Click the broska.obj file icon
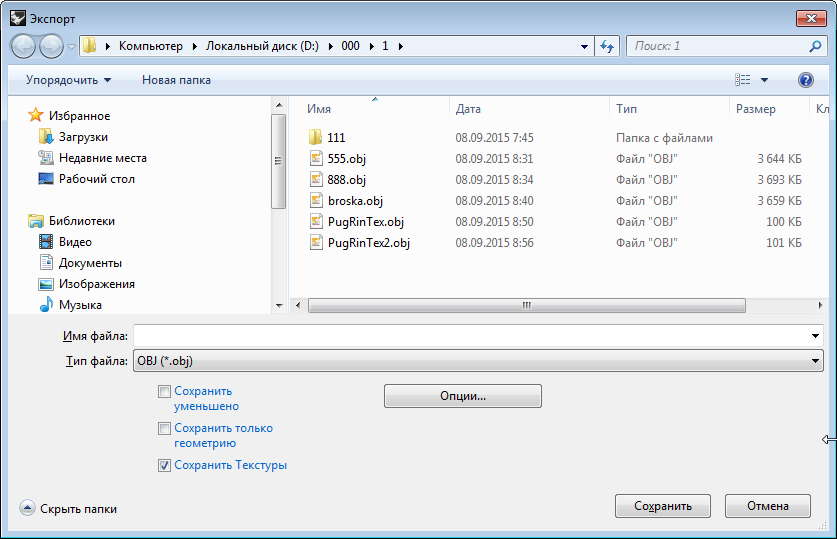 316,200
